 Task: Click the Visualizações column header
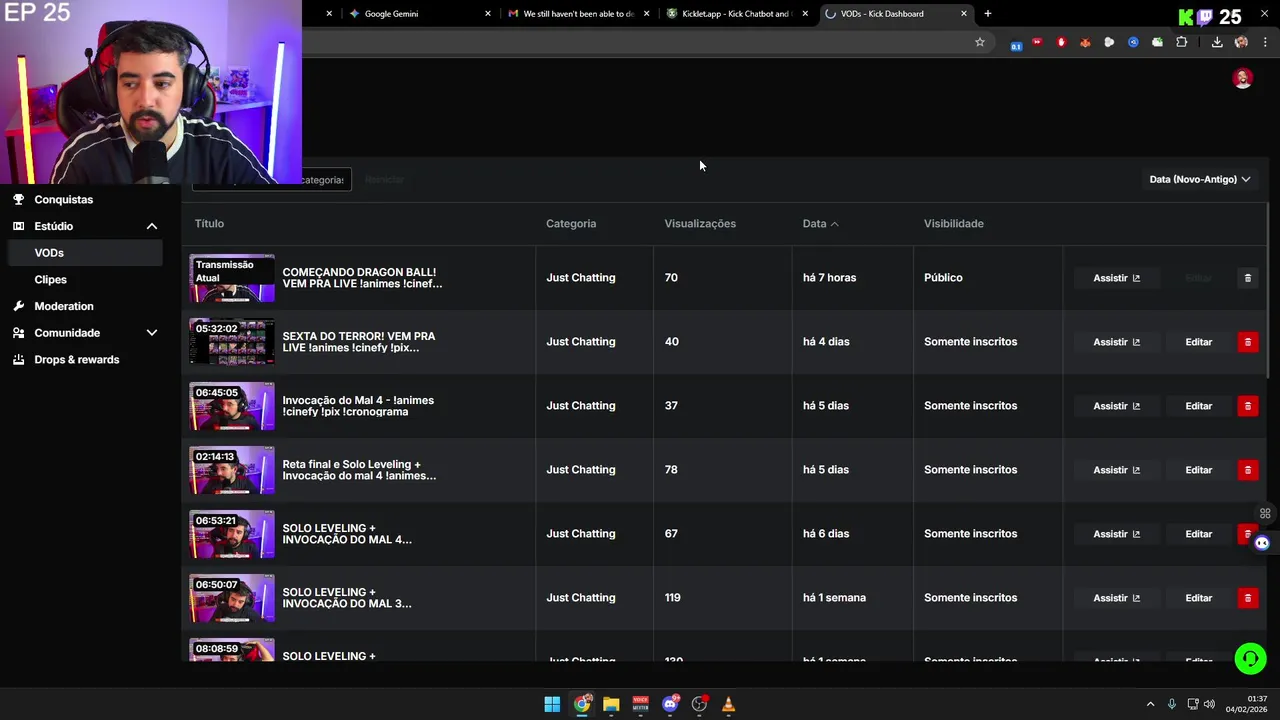click(700, 224)
